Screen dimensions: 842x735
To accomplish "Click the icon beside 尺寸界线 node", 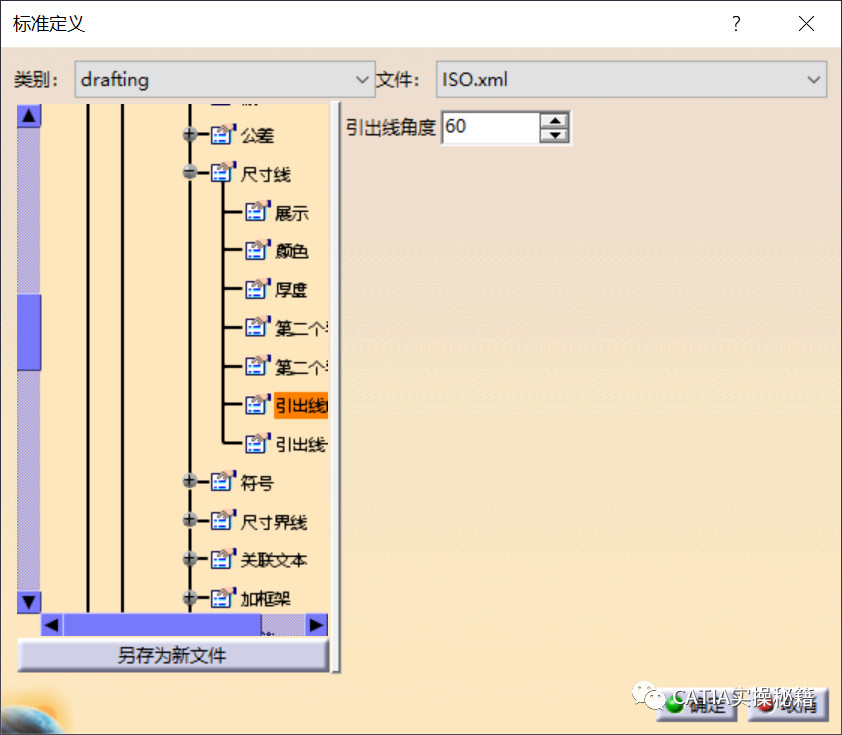I will click(x=221, y=521).
